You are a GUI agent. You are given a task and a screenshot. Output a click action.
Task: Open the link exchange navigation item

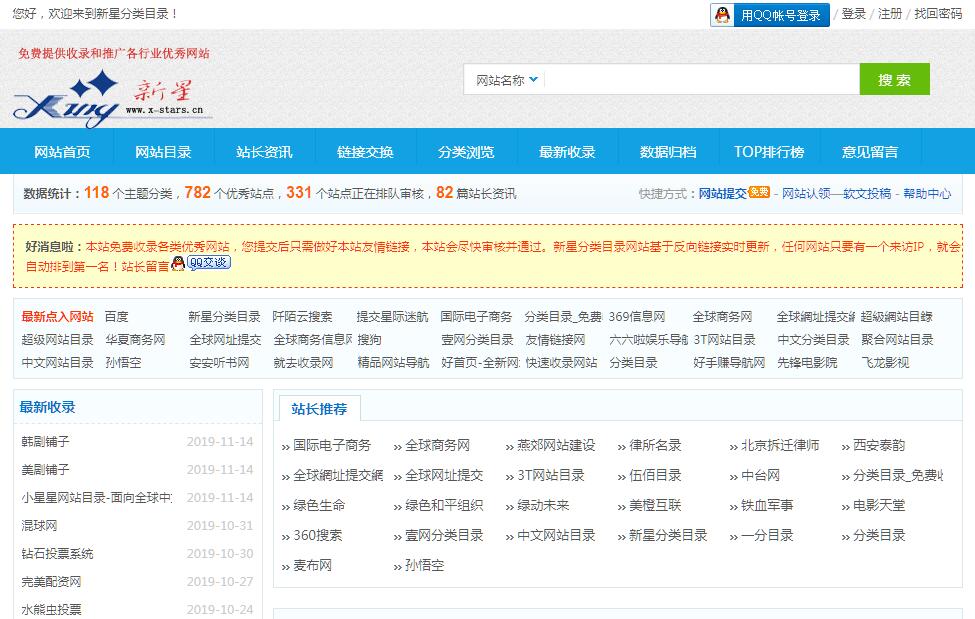(365, 152)
